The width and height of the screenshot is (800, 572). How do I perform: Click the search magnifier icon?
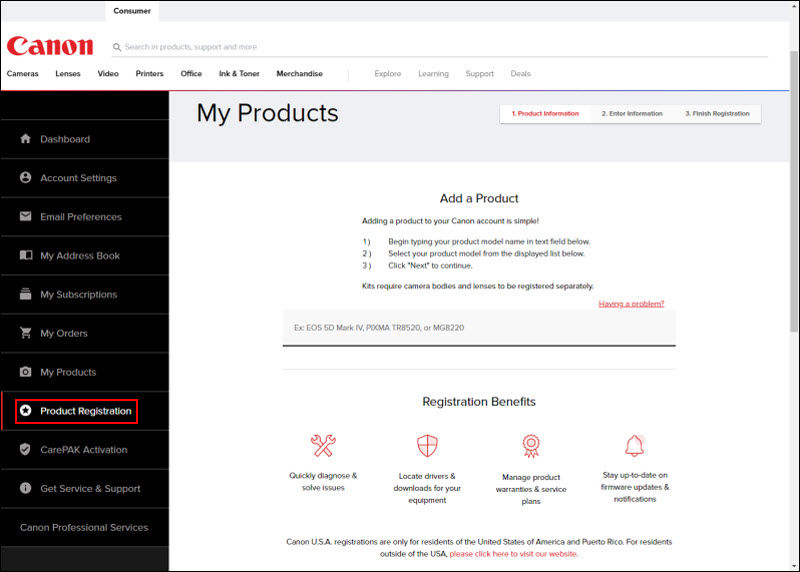coord(117,47)
